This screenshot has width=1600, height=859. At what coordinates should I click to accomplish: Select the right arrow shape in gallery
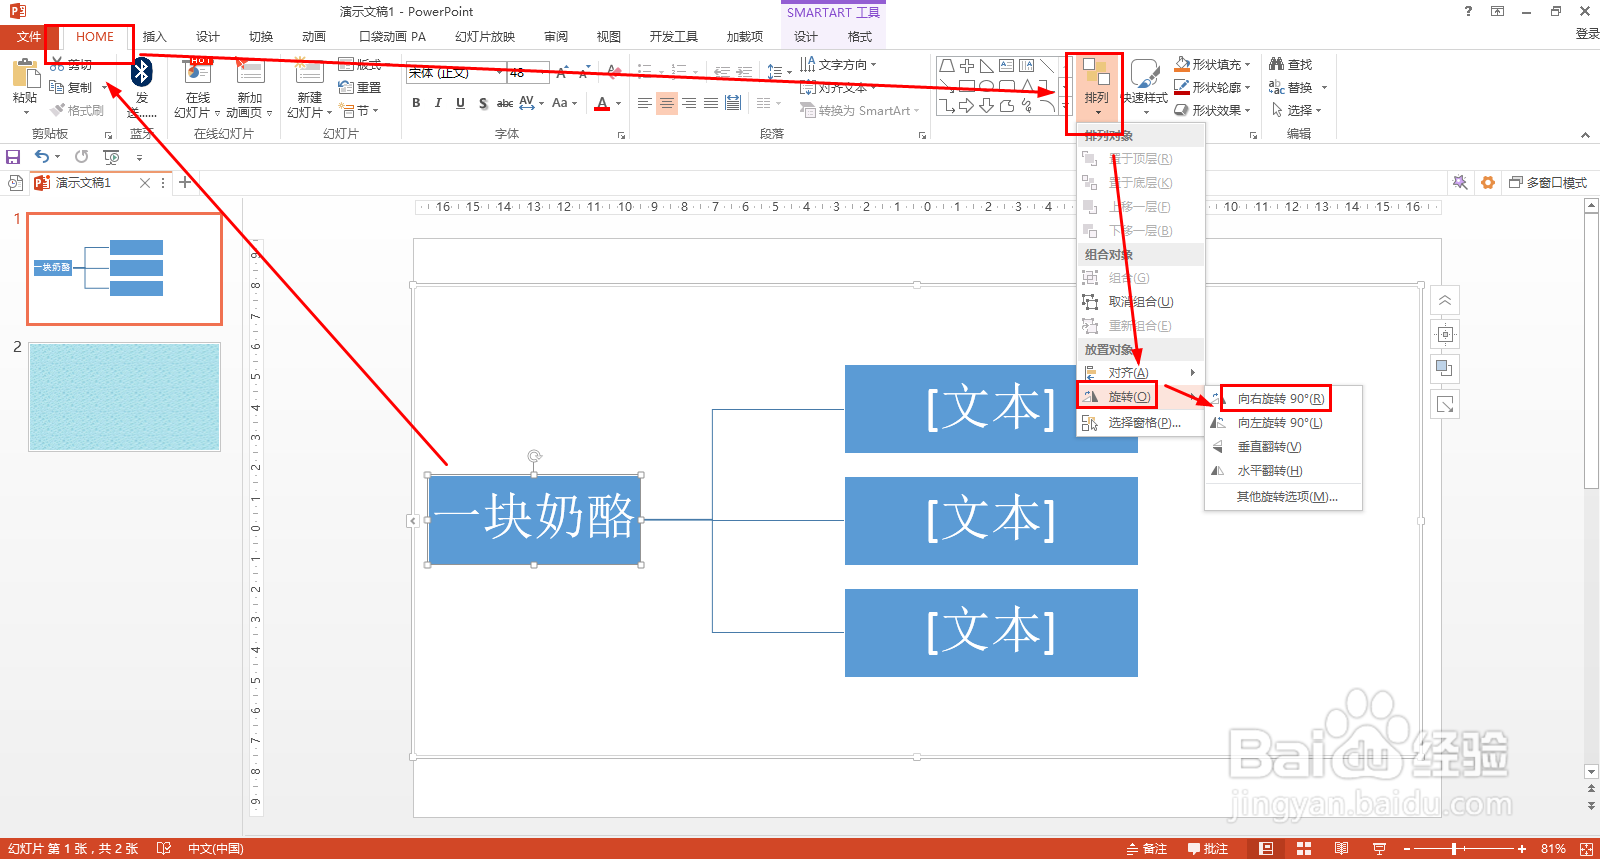966,106
